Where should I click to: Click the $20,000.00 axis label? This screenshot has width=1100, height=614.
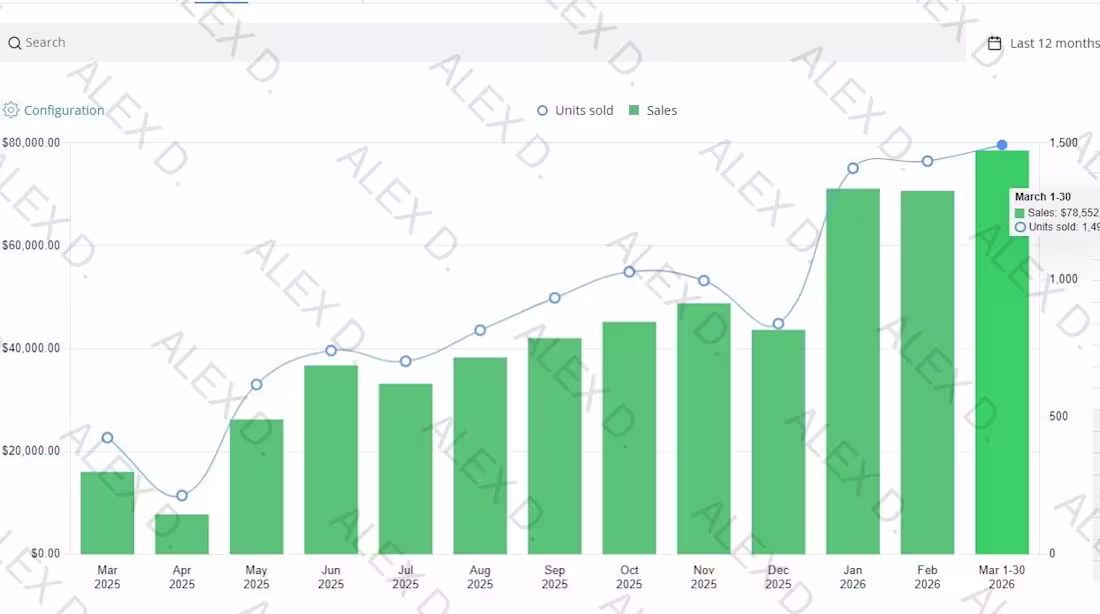[32, 451]
